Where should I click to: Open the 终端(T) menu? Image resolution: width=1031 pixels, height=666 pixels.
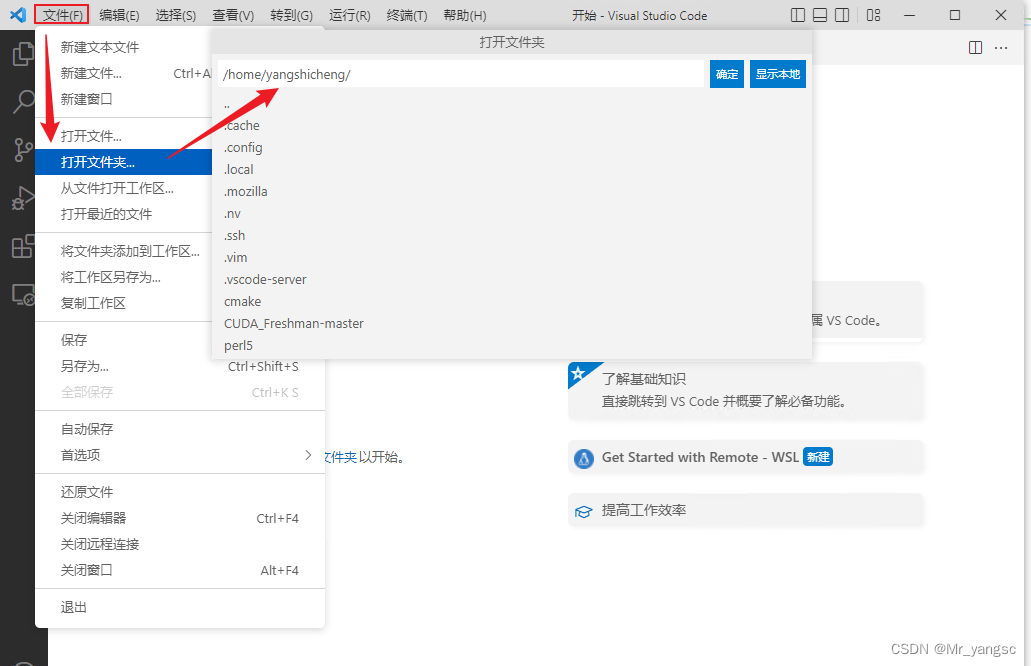(406, 14)
